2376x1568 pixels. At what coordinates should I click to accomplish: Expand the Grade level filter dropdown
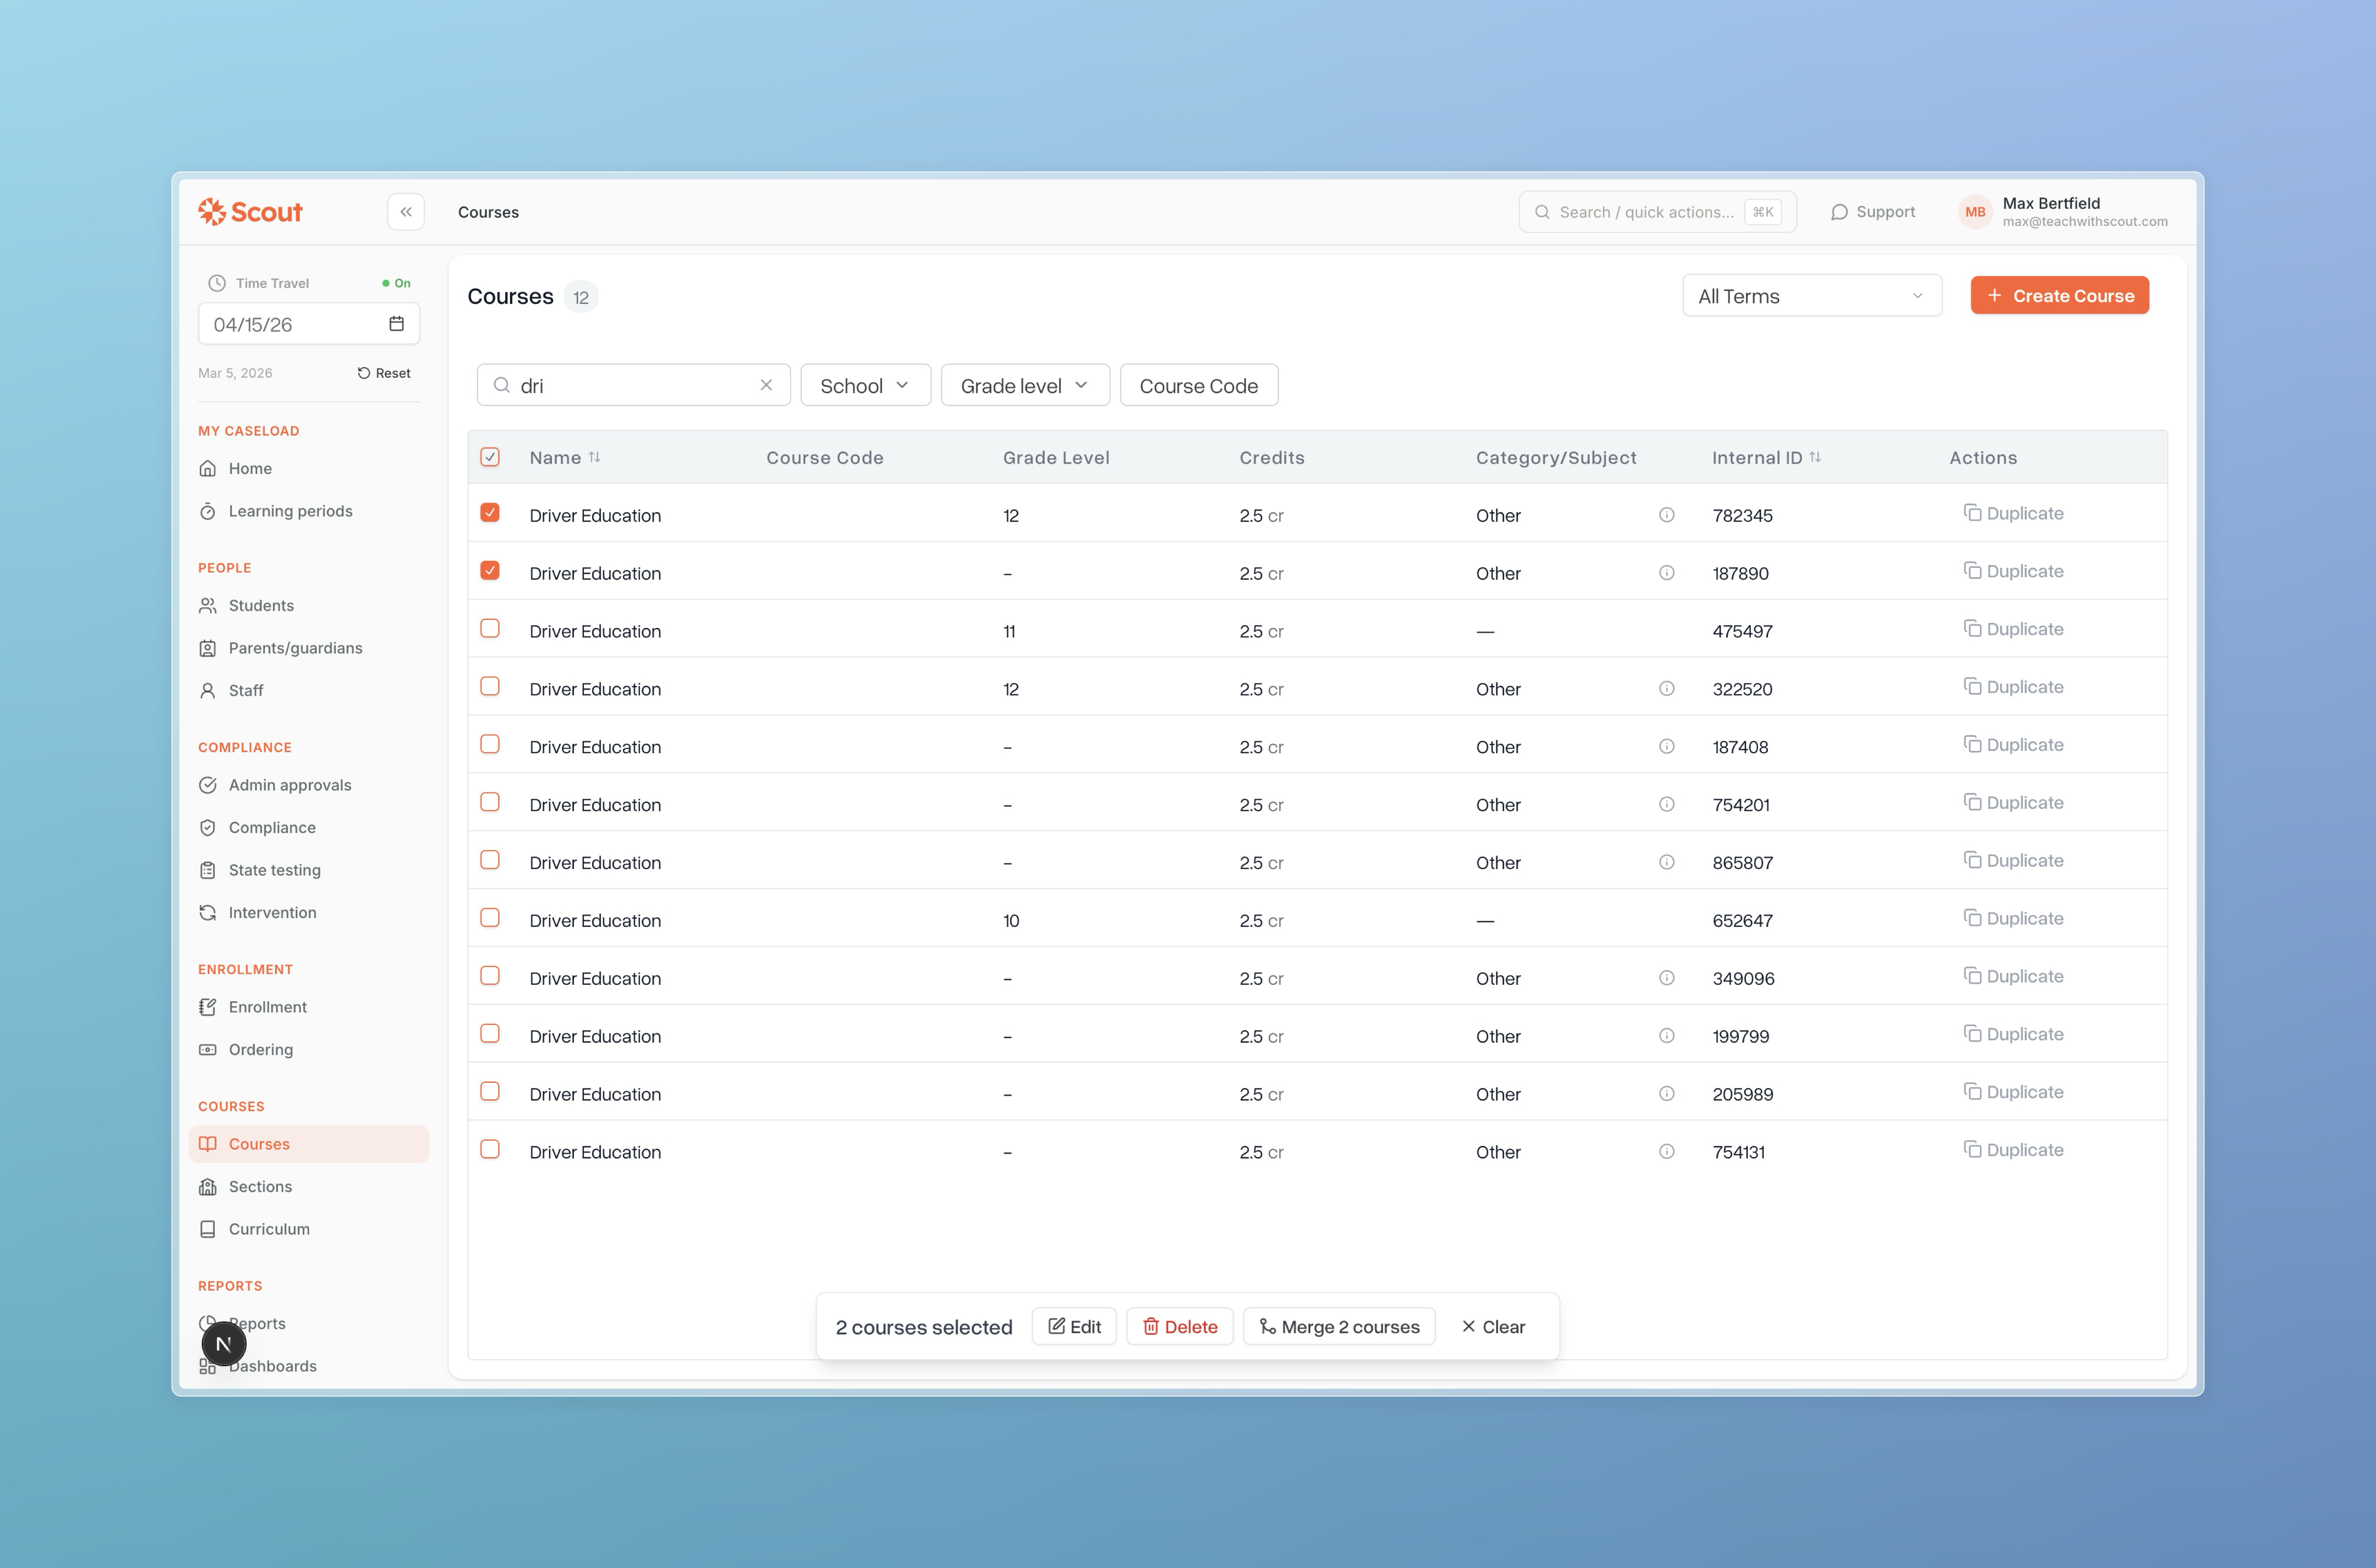pyautogui.click(x=1024, y=386)
